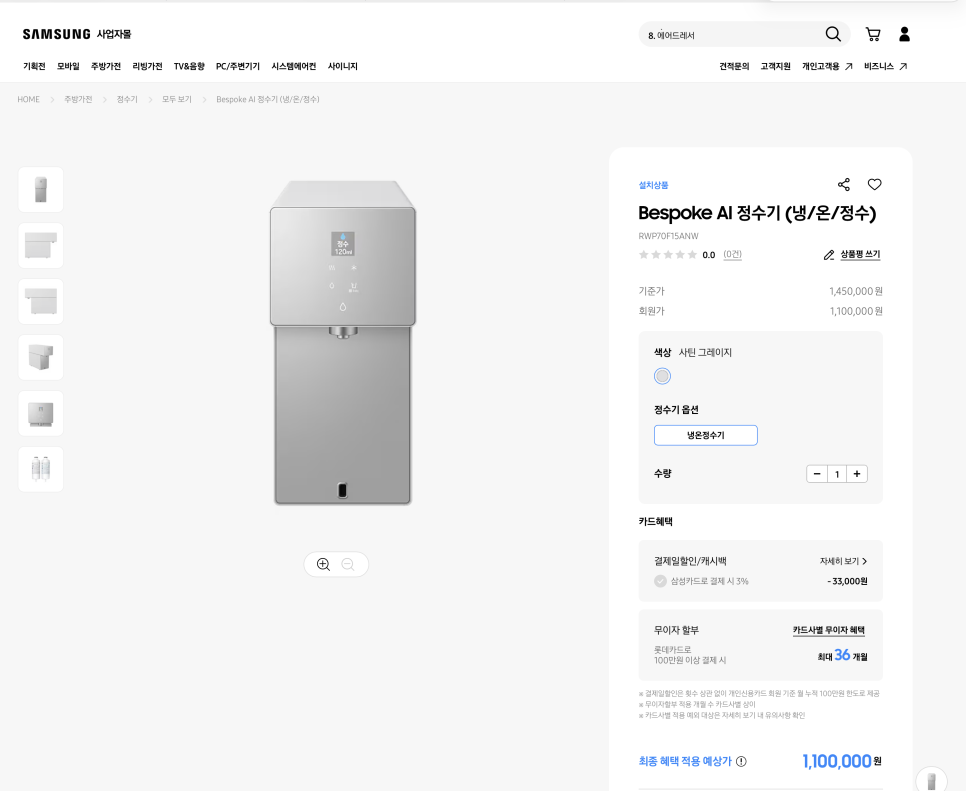Click model number RWP70F15ANW
966x791 pixels.
pyautogui.click(x=668, y=236)
